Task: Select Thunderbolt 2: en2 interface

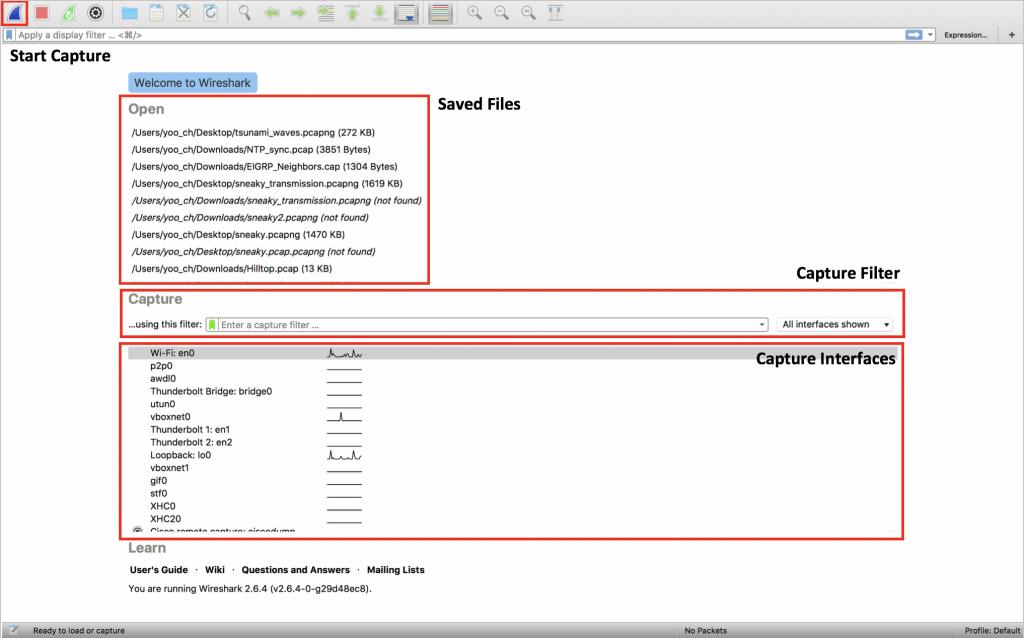Action: click(x=513, y=442)
